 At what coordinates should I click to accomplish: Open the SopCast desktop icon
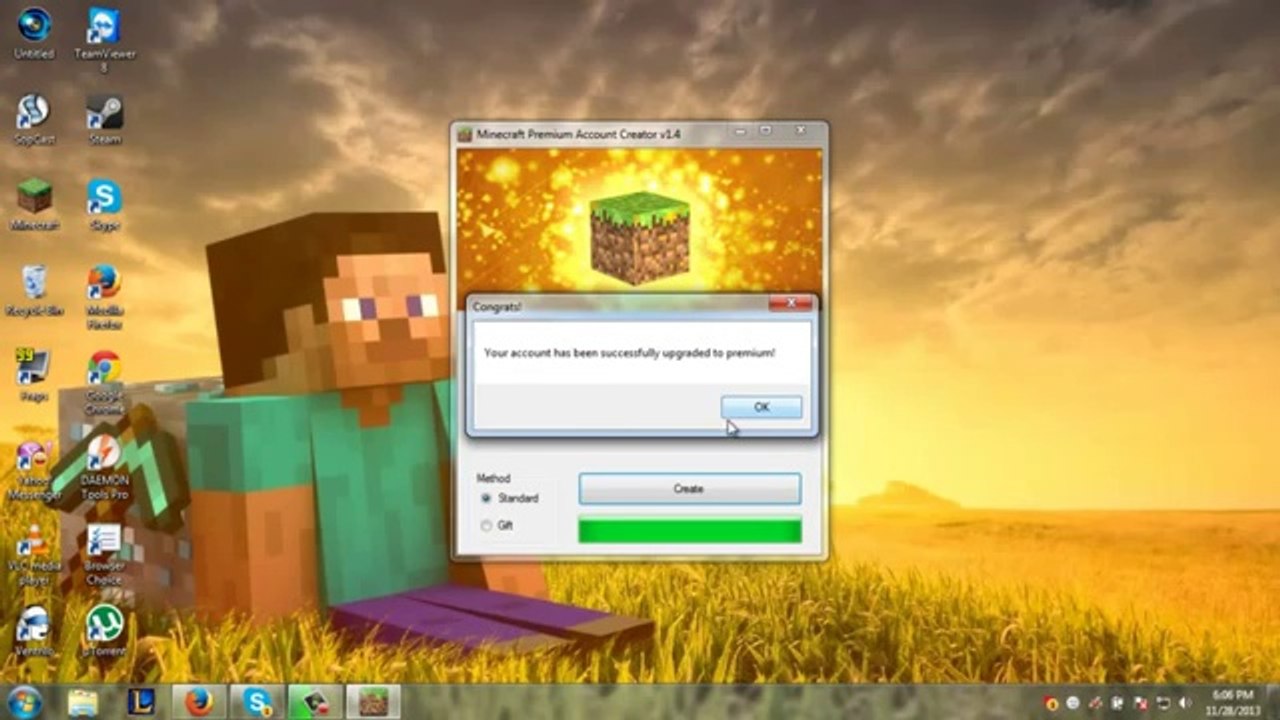pyautogui.click(x=34, y=119)
